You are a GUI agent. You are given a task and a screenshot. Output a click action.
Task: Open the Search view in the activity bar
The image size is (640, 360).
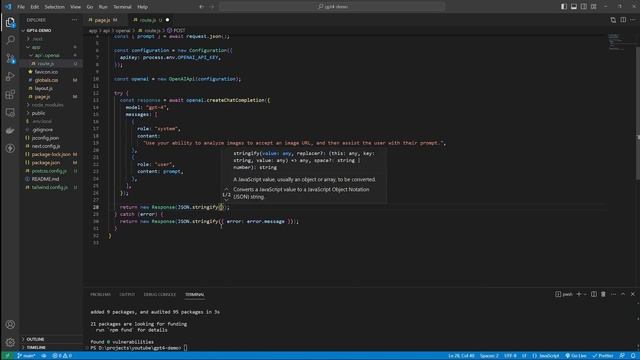click(x=10, y=40)
